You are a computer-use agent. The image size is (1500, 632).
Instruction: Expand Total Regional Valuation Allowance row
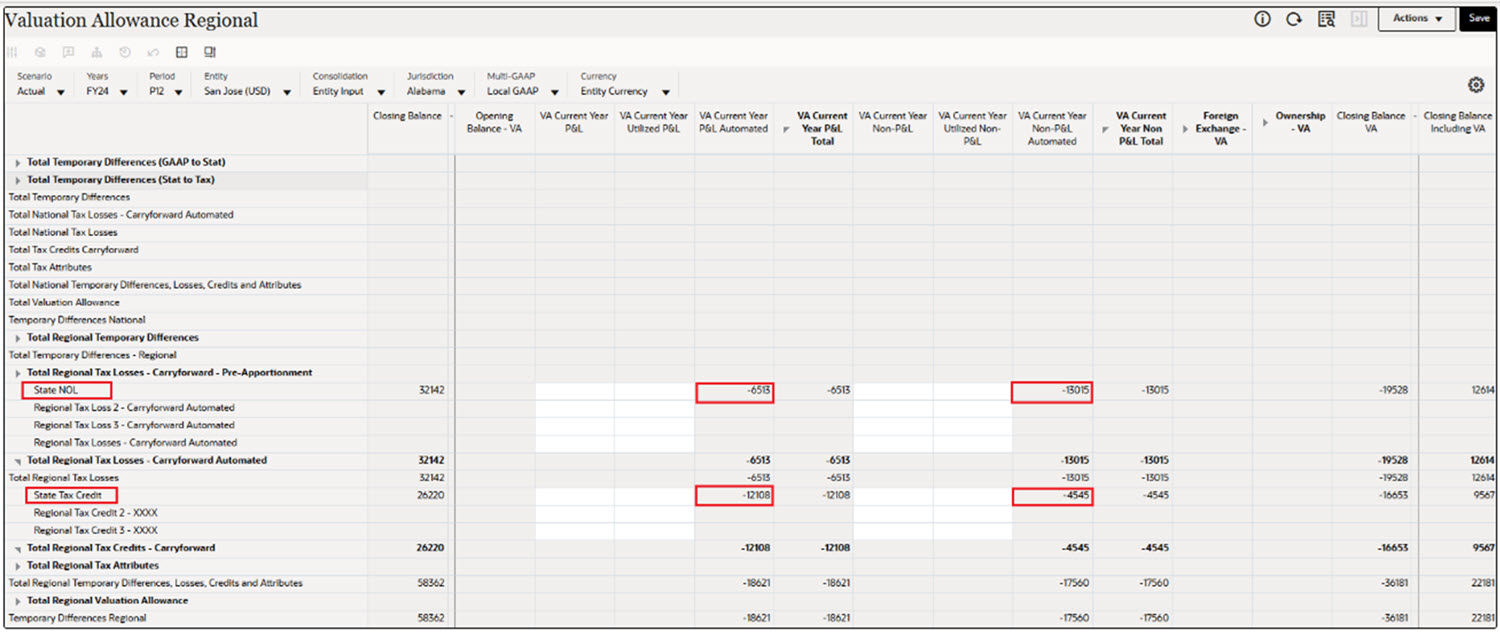(17, 600)
